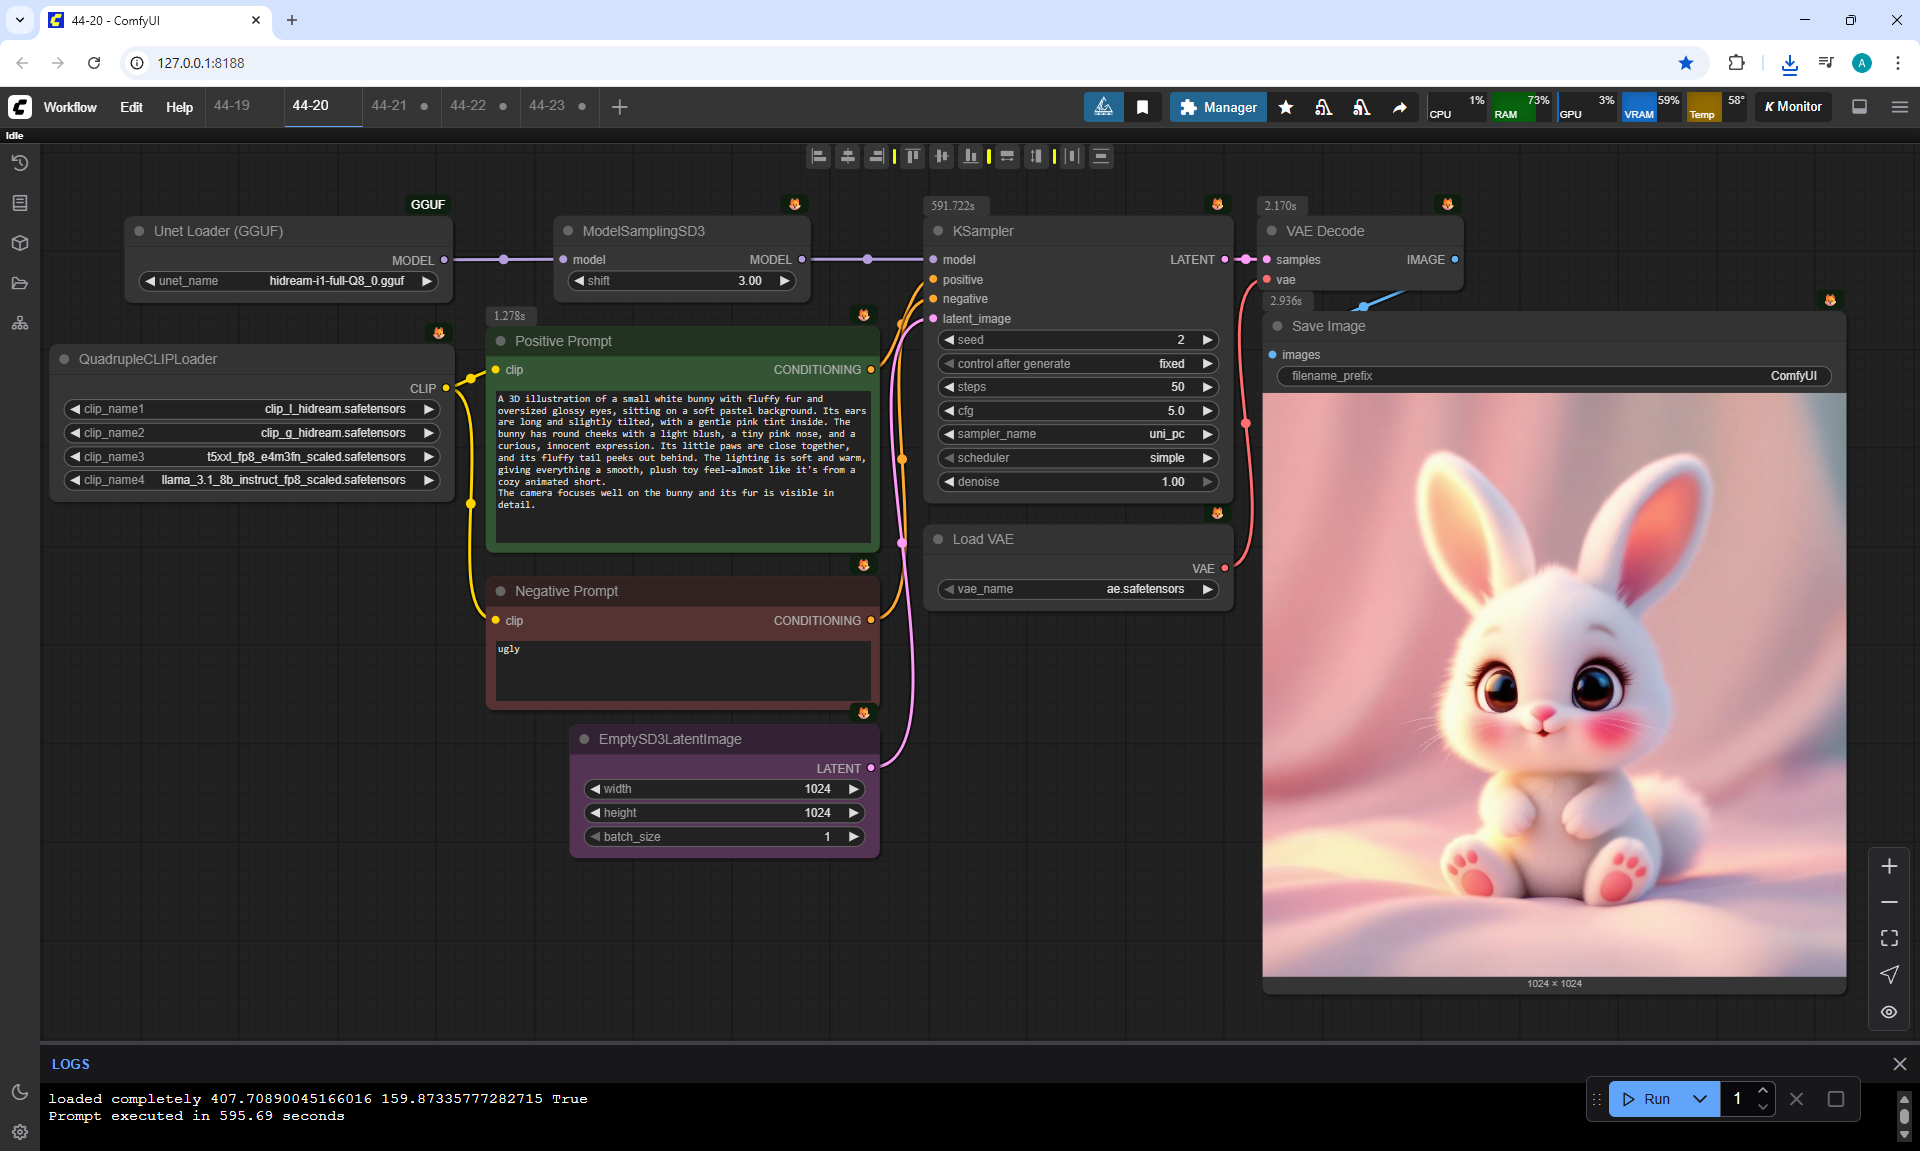Open the workflows folder sidebar icon
Viewport: 1920px width, 1151px height.
click(x=20, y=283)
